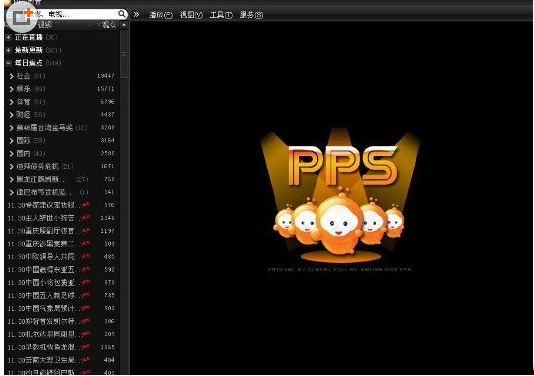
Task: Expand the 第46届台湾金马奖 arrow
Action: click(x=12, y=128)
